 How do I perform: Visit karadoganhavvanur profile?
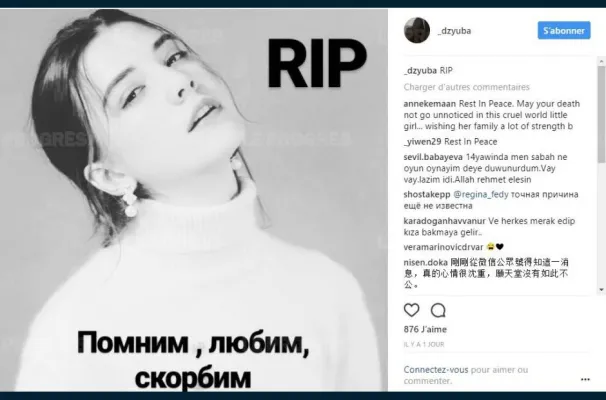pos(444,221)
